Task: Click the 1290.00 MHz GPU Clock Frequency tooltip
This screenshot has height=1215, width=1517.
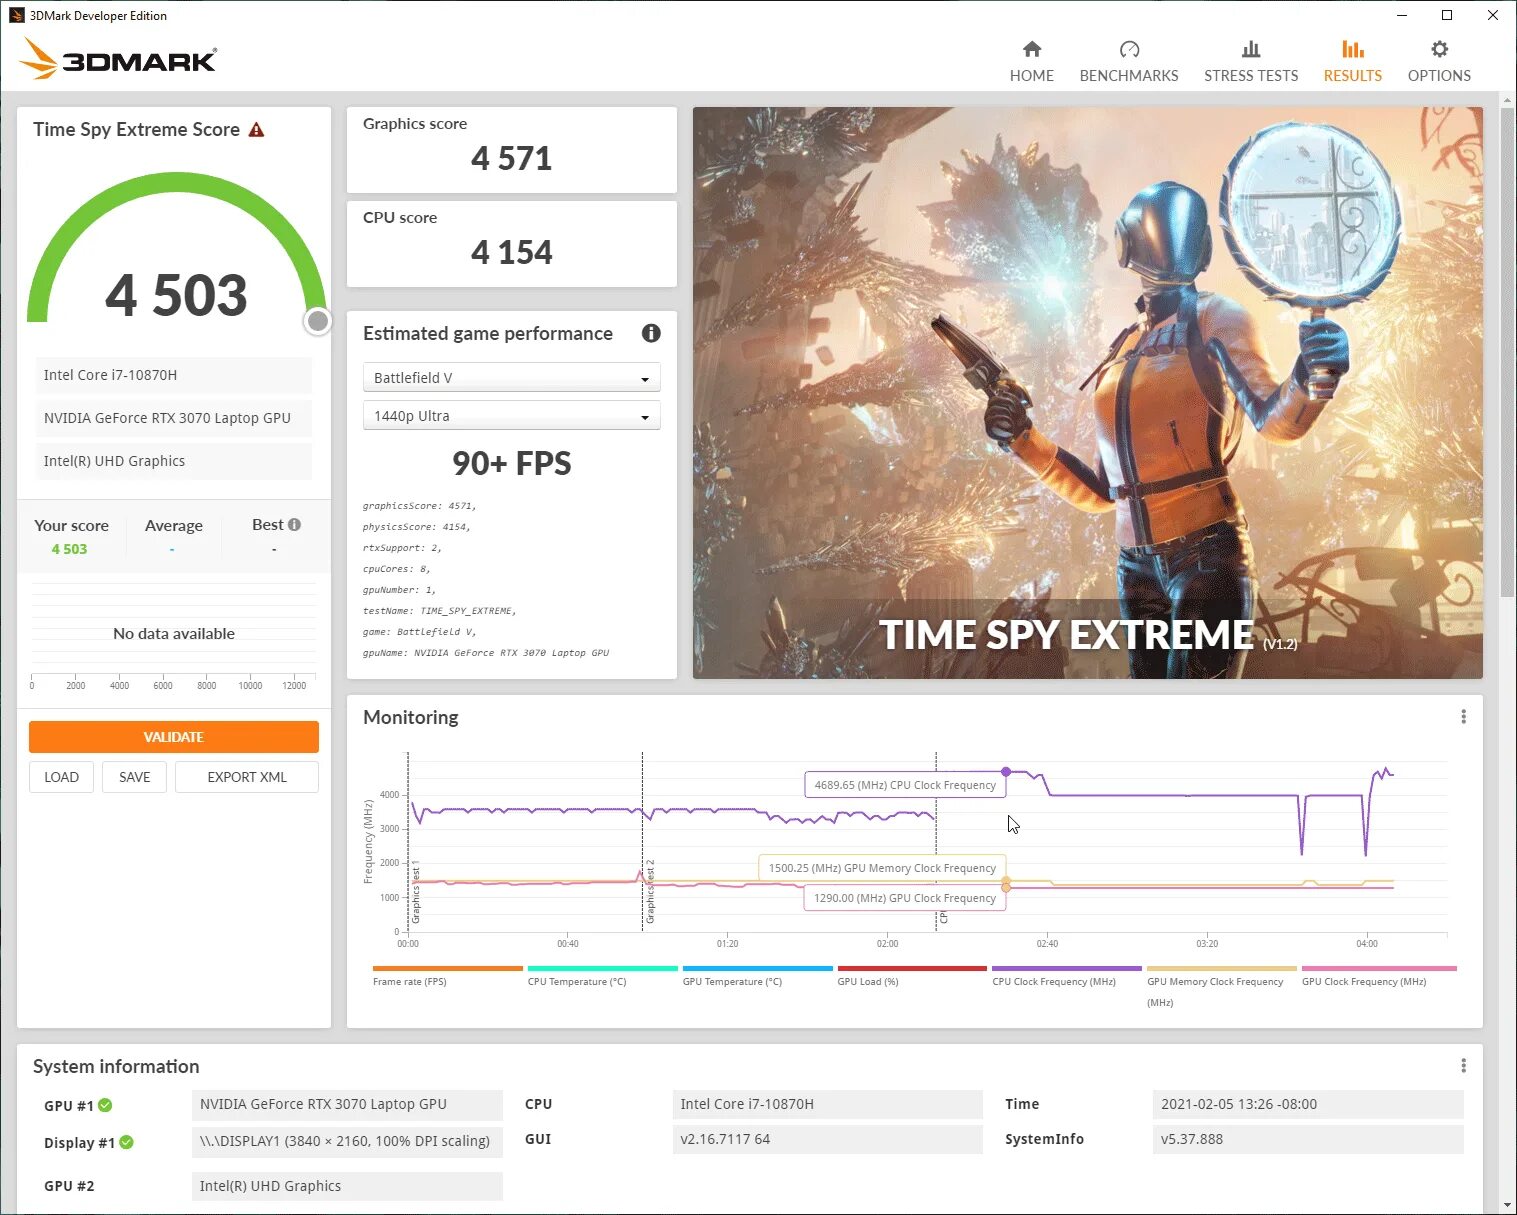Action: [905, 898]
